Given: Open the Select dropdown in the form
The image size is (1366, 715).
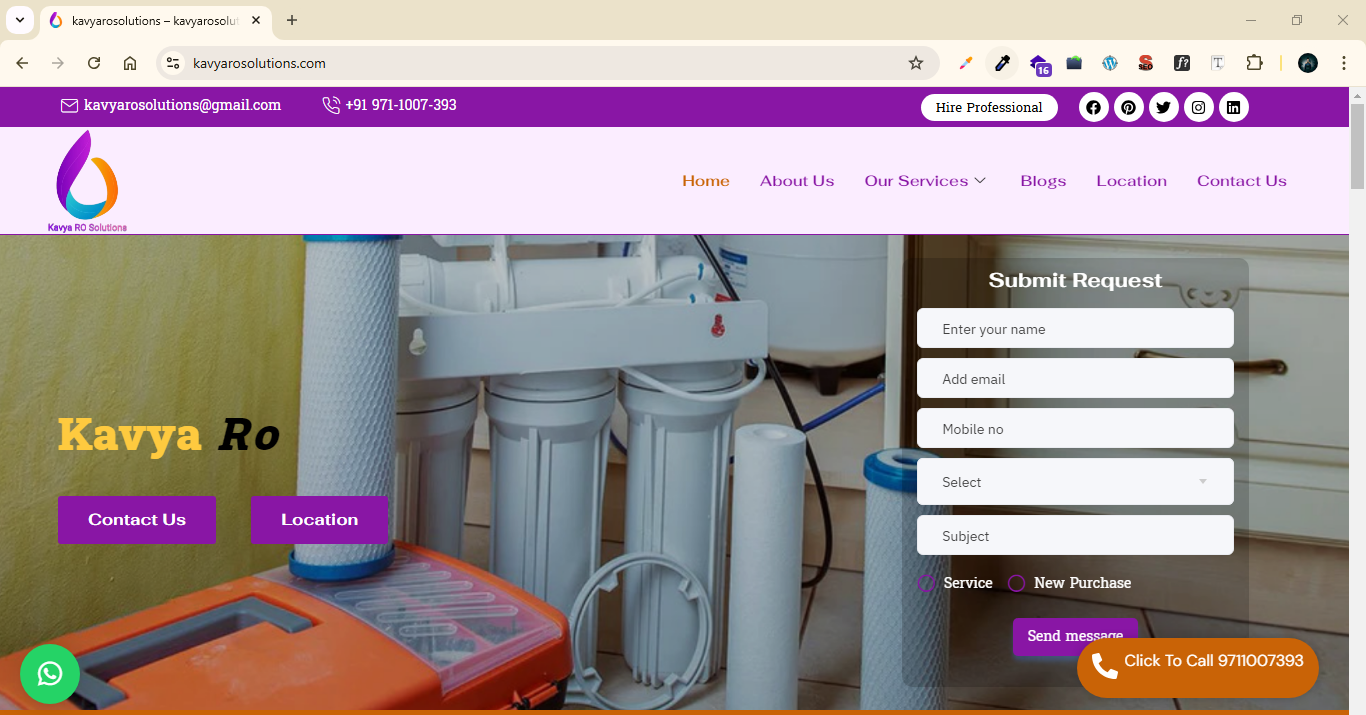Looking at the screenshot, I should (1075, 482).
